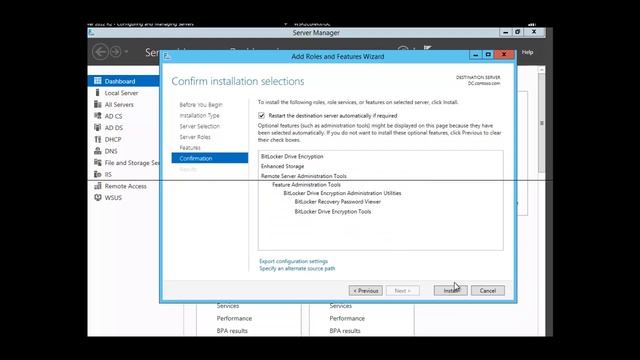640x360 pixels.
Task: Click the IIS role icon
Action: [x=98, y=174]
